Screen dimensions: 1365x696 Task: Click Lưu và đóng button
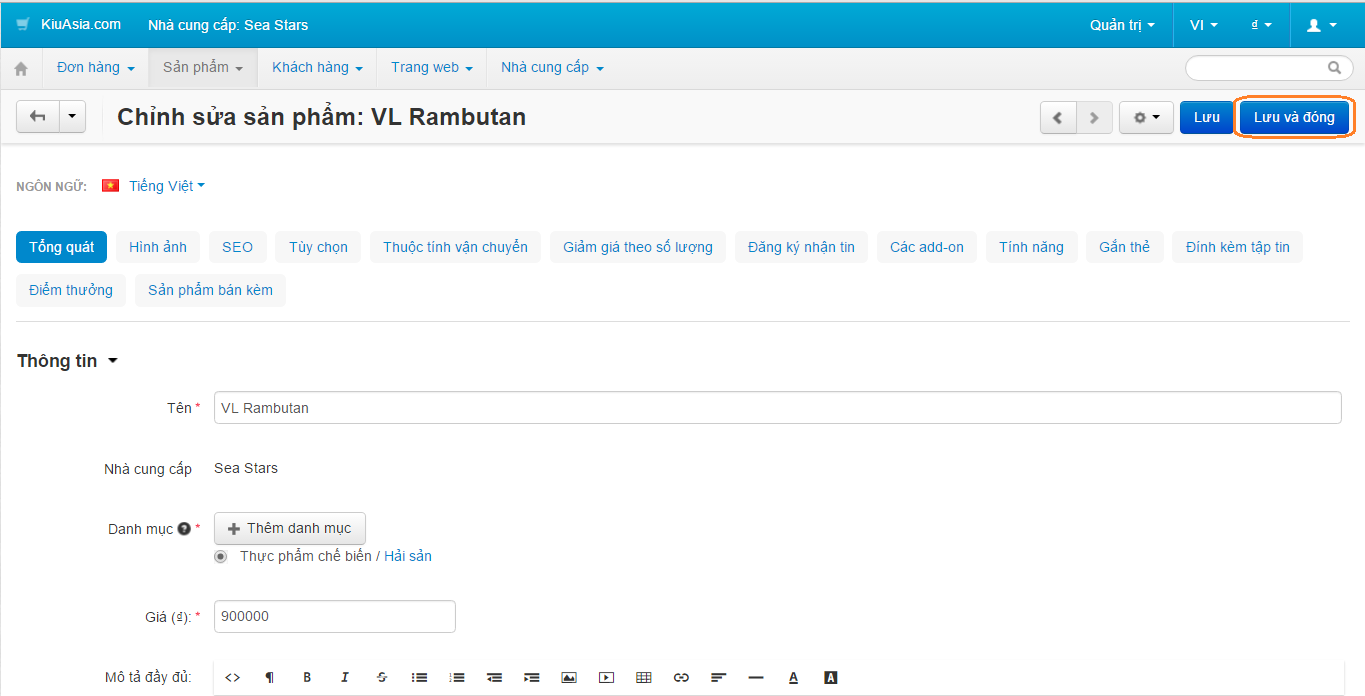point(1294,118)
